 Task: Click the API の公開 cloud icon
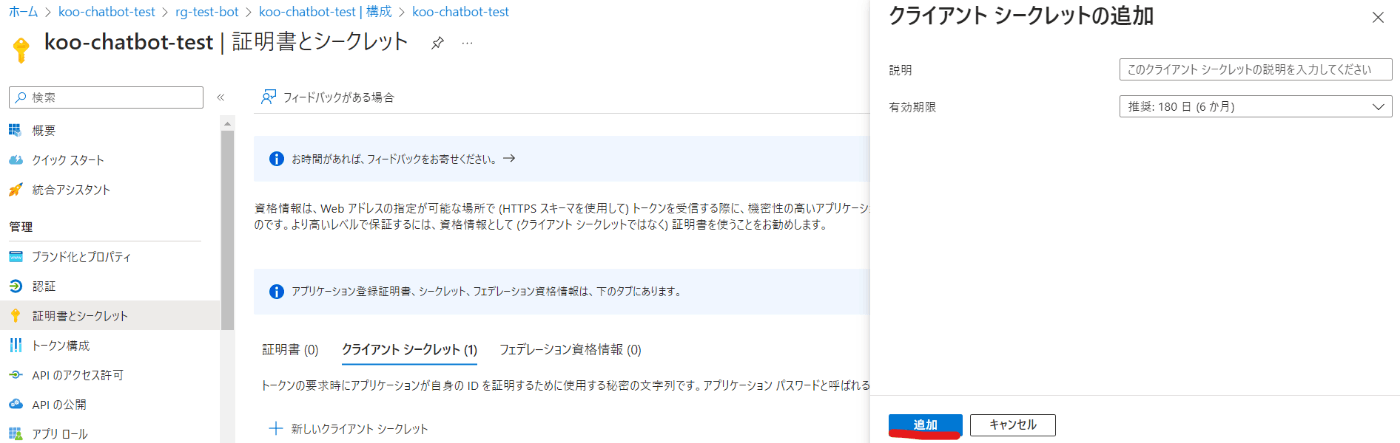pyautogui.click(x=15, y=404)
